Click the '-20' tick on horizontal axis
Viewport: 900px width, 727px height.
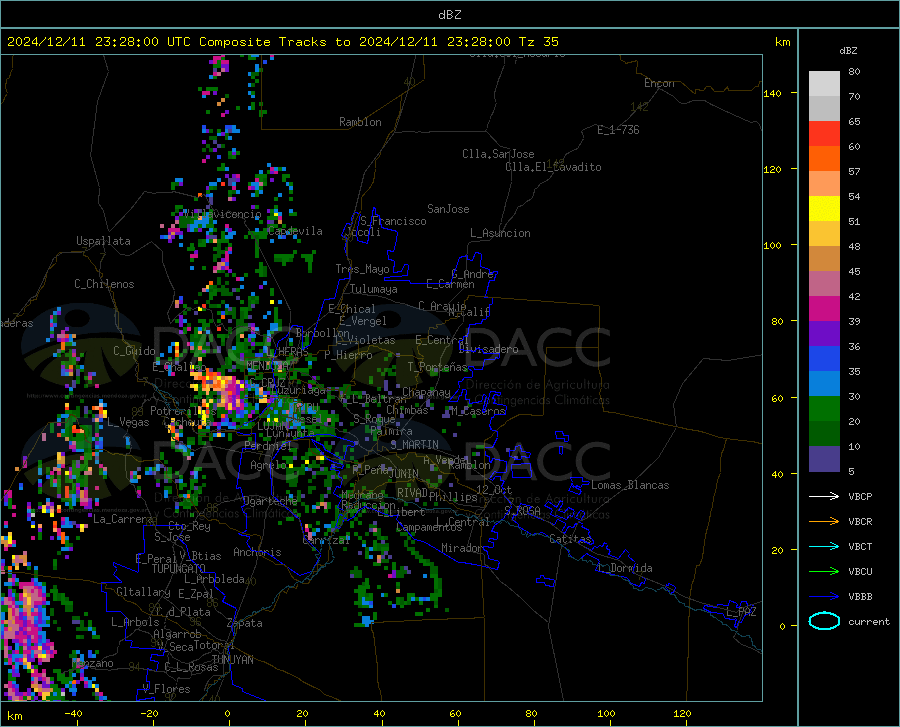point(149,713)
